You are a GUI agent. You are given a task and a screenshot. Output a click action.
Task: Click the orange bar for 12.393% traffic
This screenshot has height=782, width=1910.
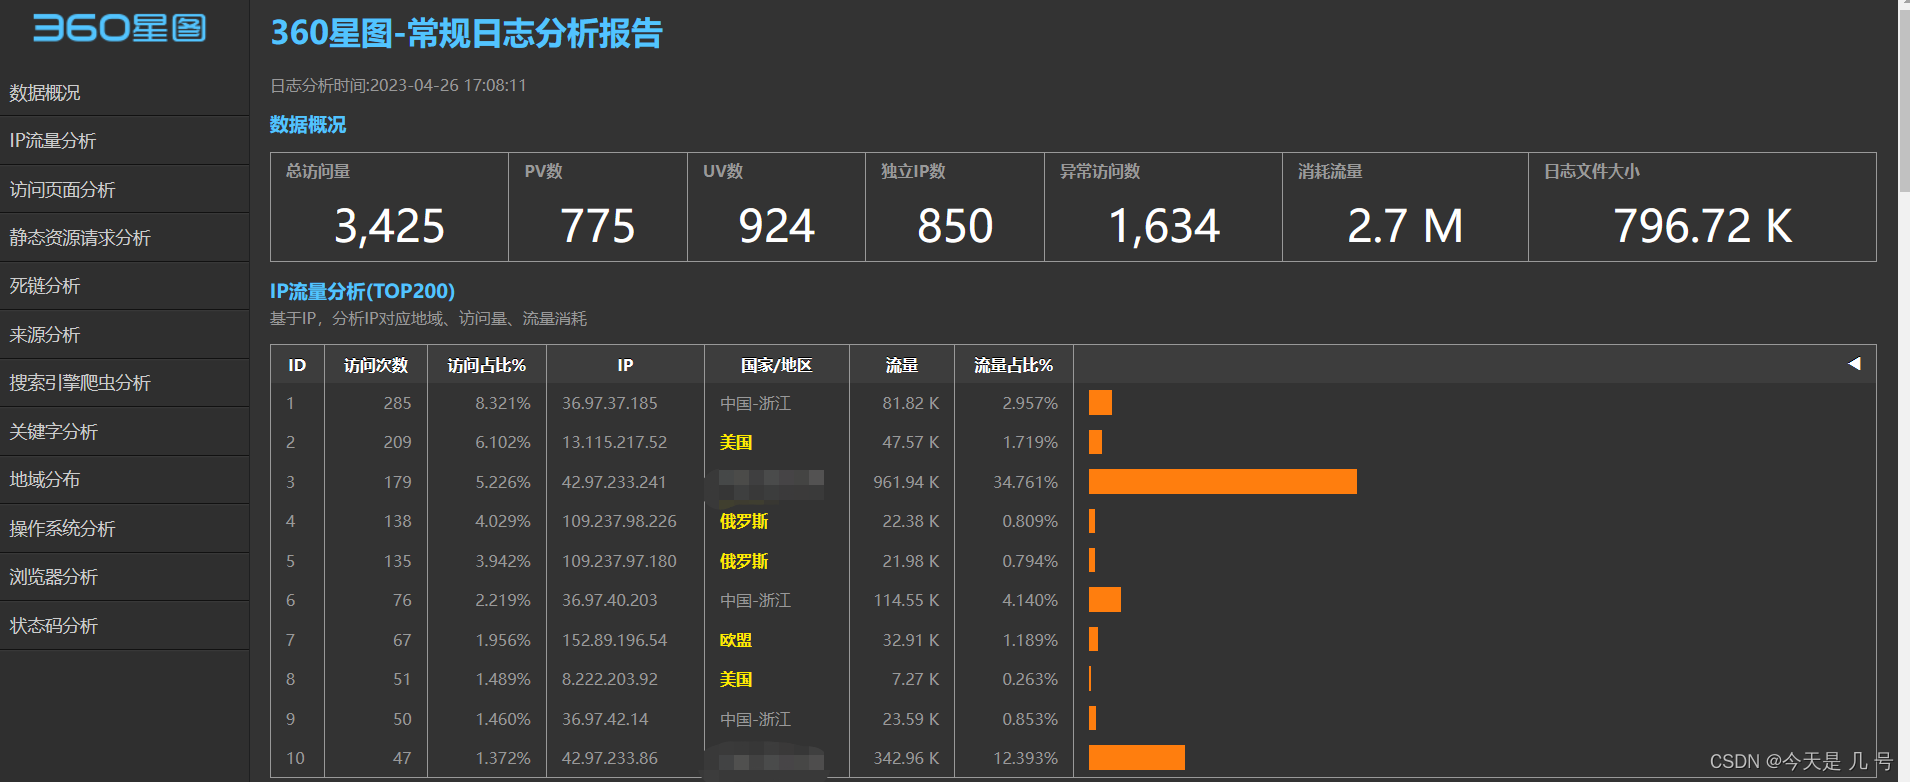[1137, 758]
